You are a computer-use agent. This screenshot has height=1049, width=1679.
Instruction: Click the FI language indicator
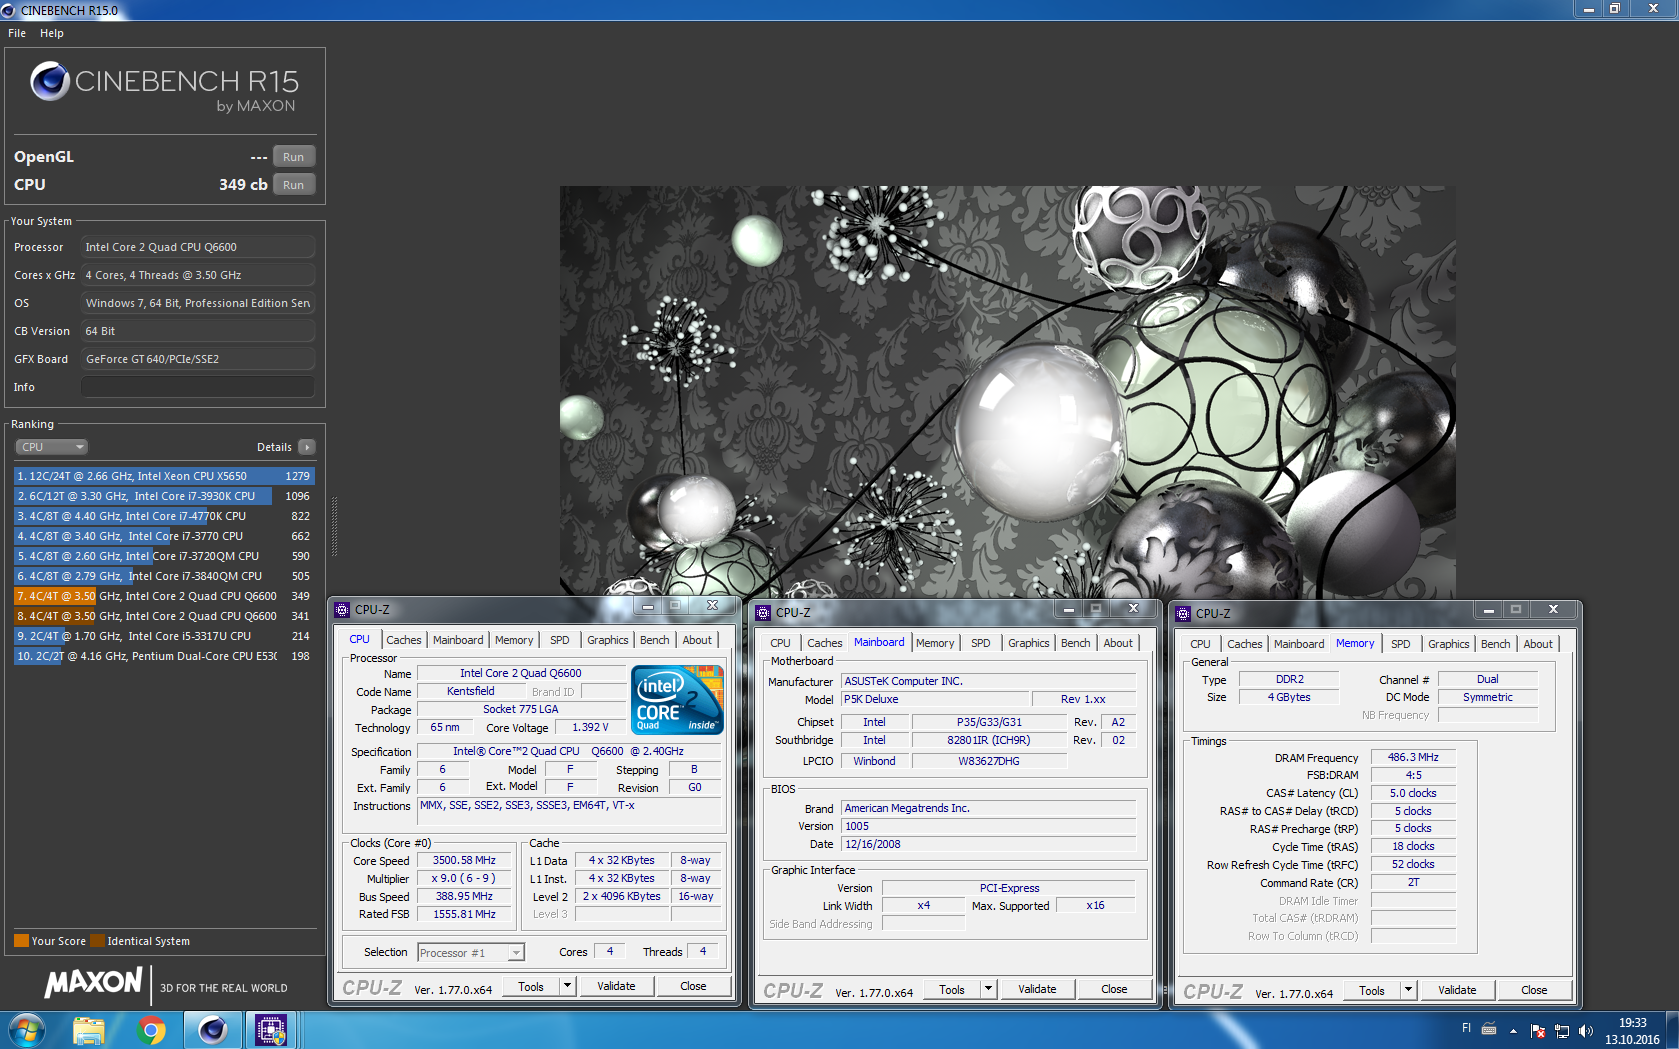[1467, 1028]
